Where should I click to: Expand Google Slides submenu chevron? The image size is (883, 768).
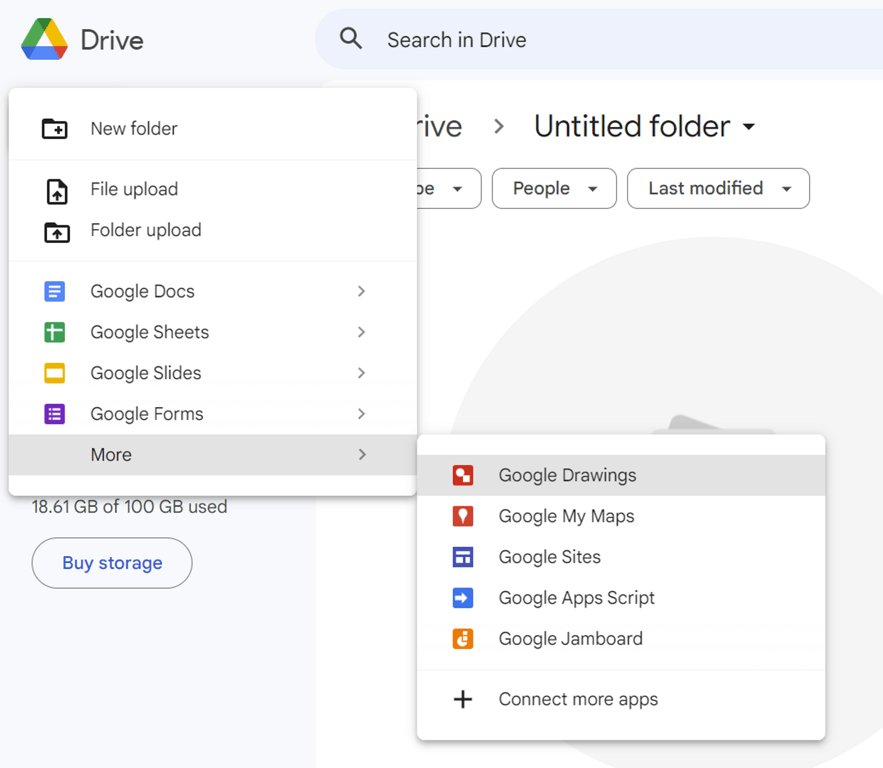pyautogui.click(x=362, y=373)
